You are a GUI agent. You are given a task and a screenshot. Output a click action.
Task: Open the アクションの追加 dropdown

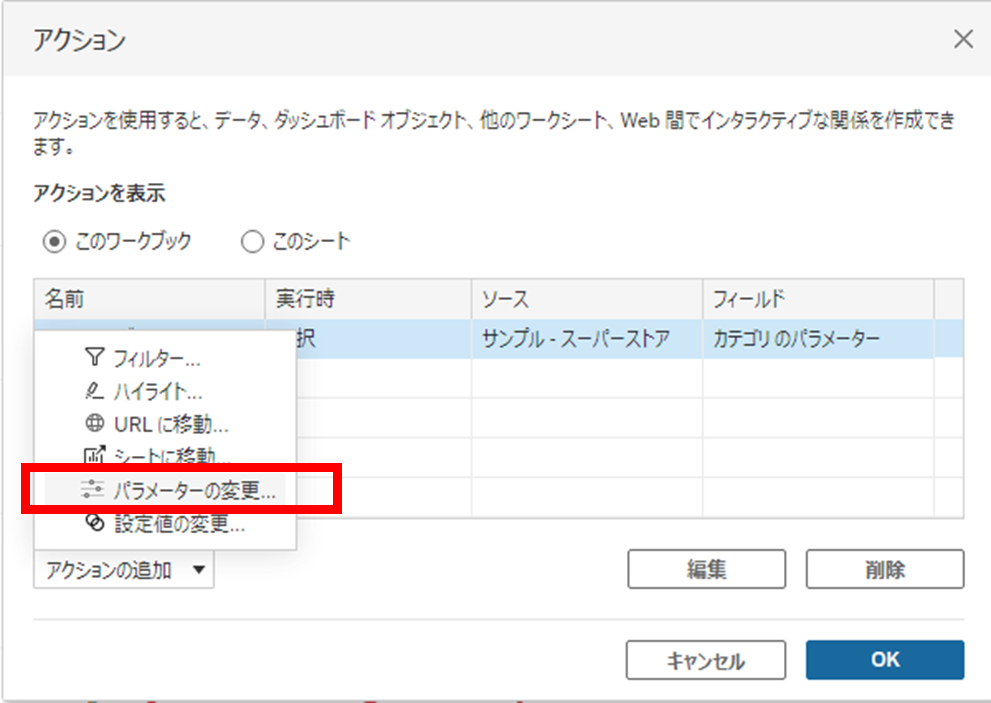123,571
